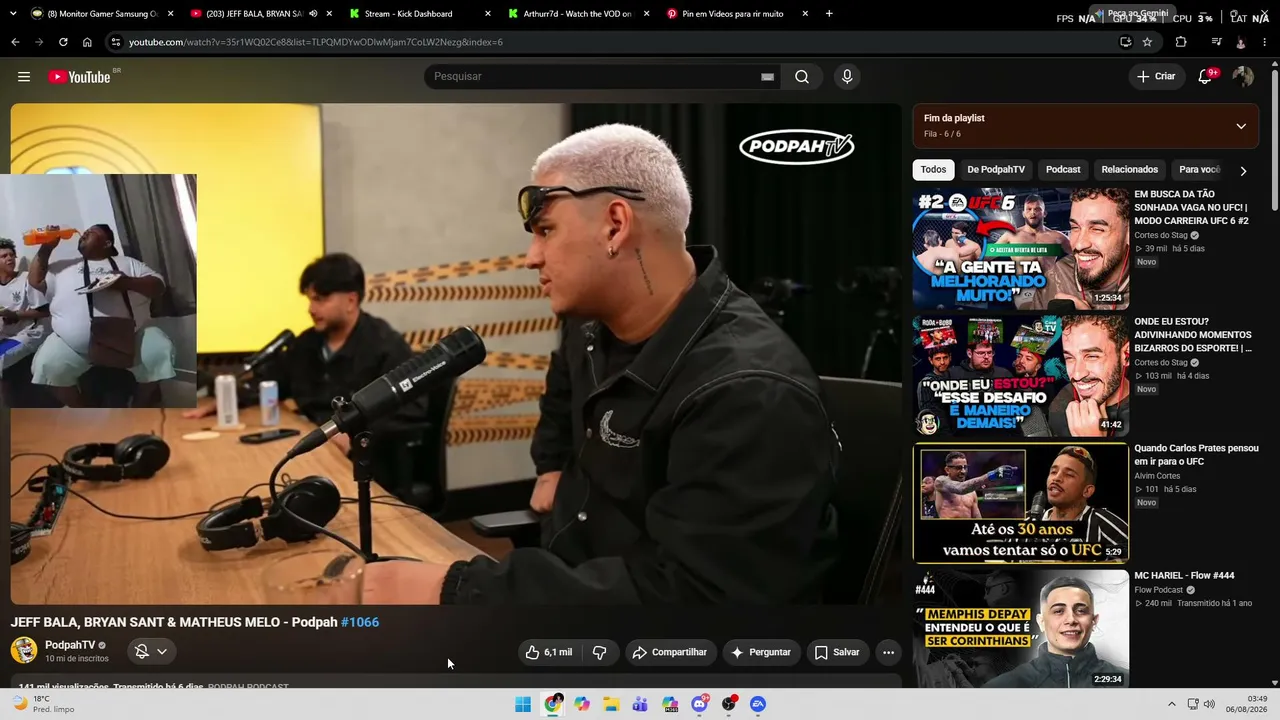The image size is (1280, 720).
Task: Open more actions (three dots) under video
Action: click(x=888, y=652)
